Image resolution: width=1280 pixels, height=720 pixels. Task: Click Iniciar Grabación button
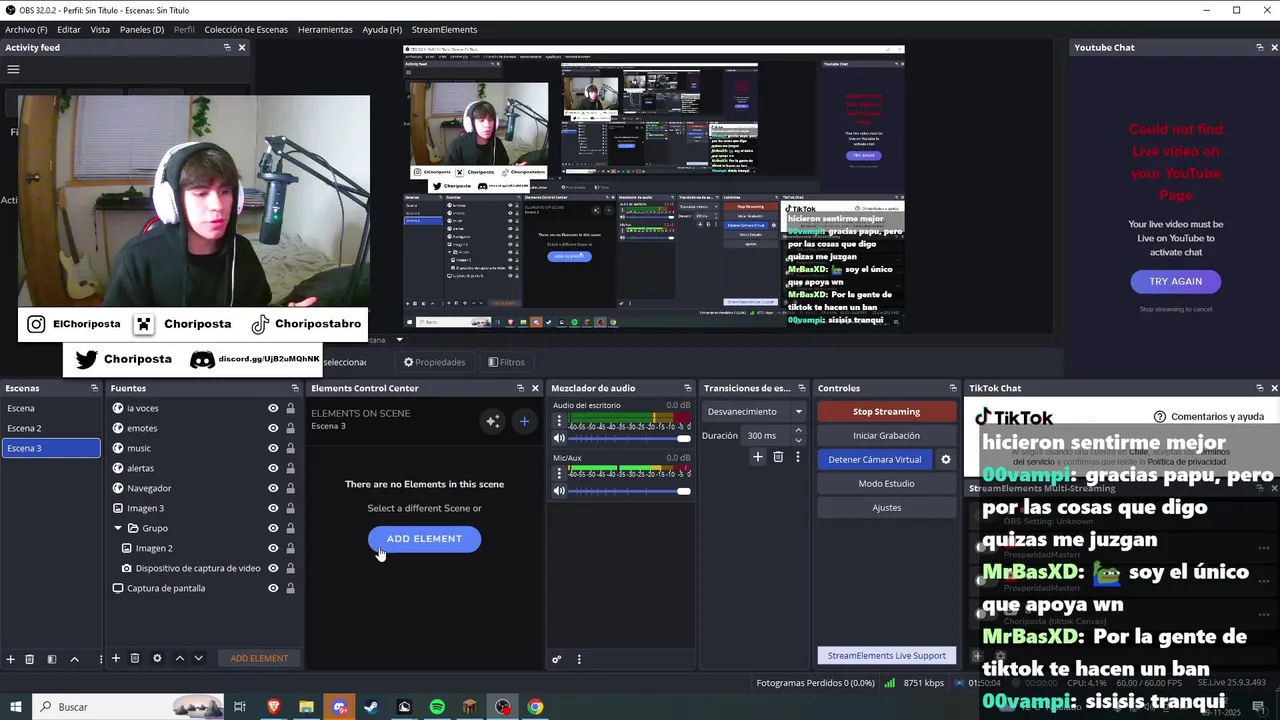pyautogui.click(x=886, y=435)
